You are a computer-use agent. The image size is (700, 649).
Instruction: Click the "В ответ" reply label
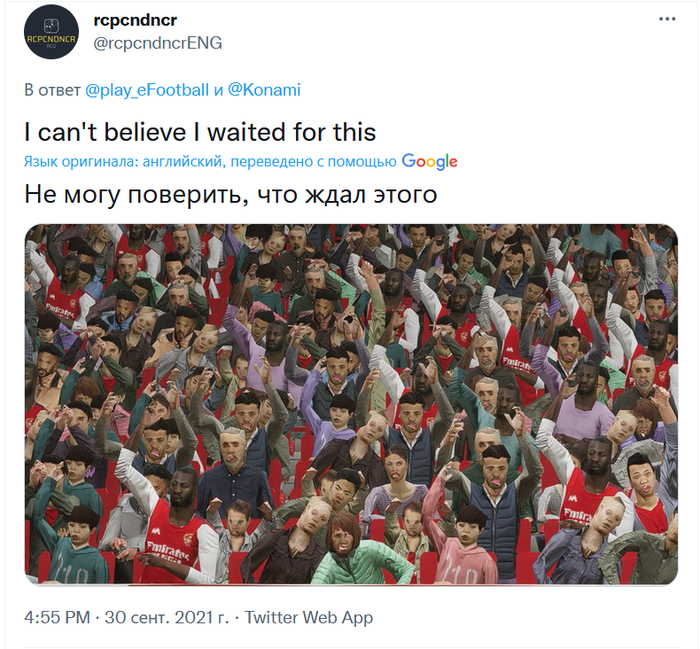click(x=52, y=90)
